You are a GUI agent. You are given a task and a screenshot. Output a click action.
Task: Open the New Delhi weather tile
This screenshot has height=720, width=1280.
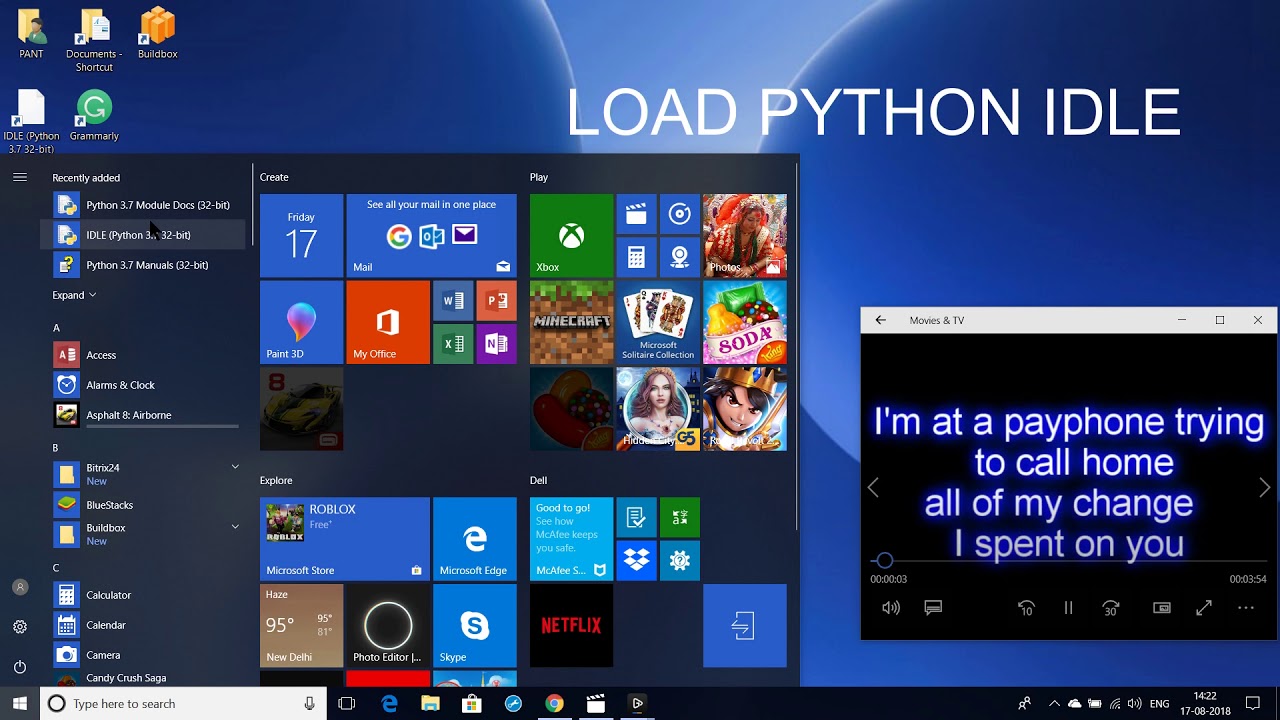301,626
